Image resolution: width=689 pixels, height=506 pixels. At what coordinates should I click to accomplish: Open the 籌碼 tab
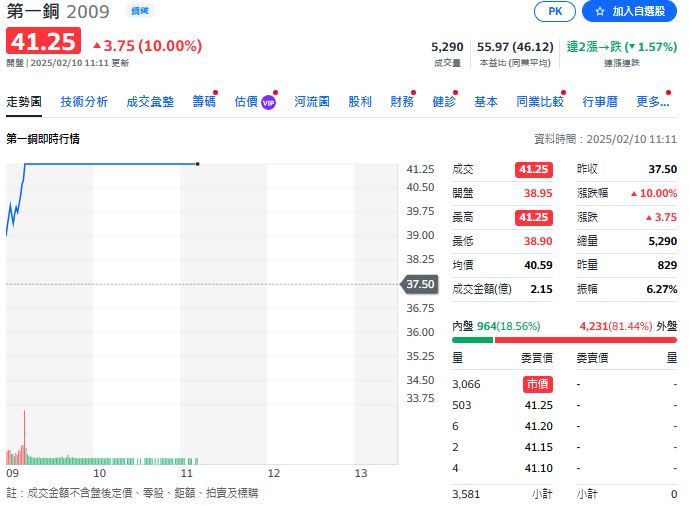click(x=204, y=102)
